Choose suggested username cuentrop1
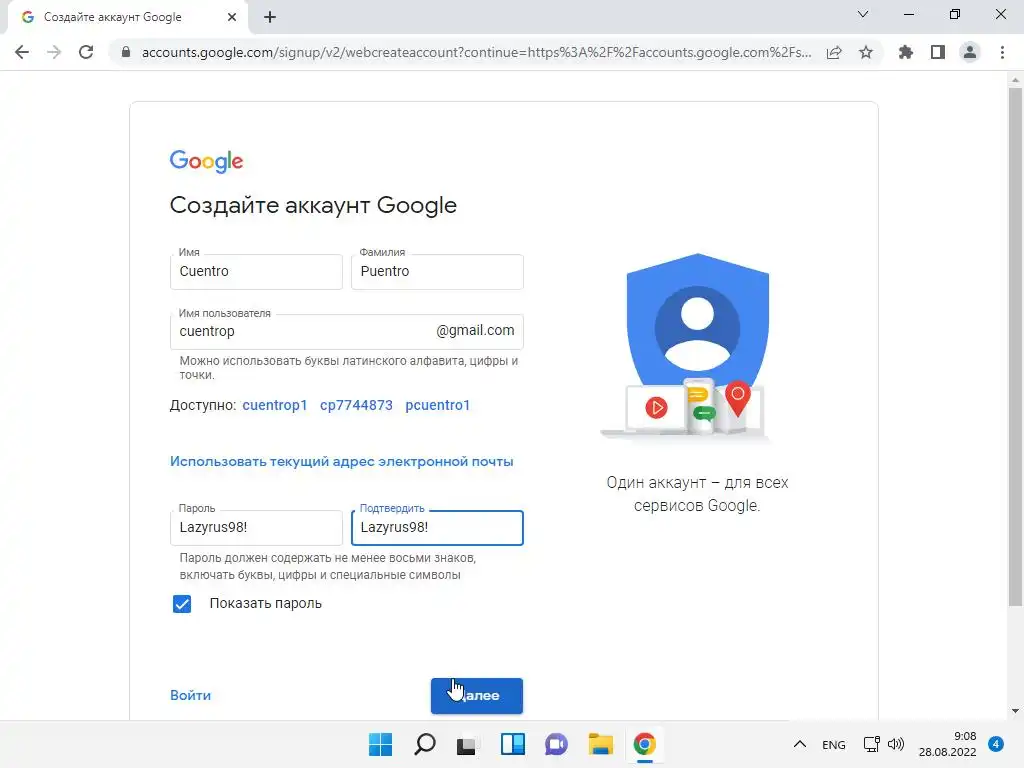Viewport: 1024px width, 768px height. (x=274, y=406)
